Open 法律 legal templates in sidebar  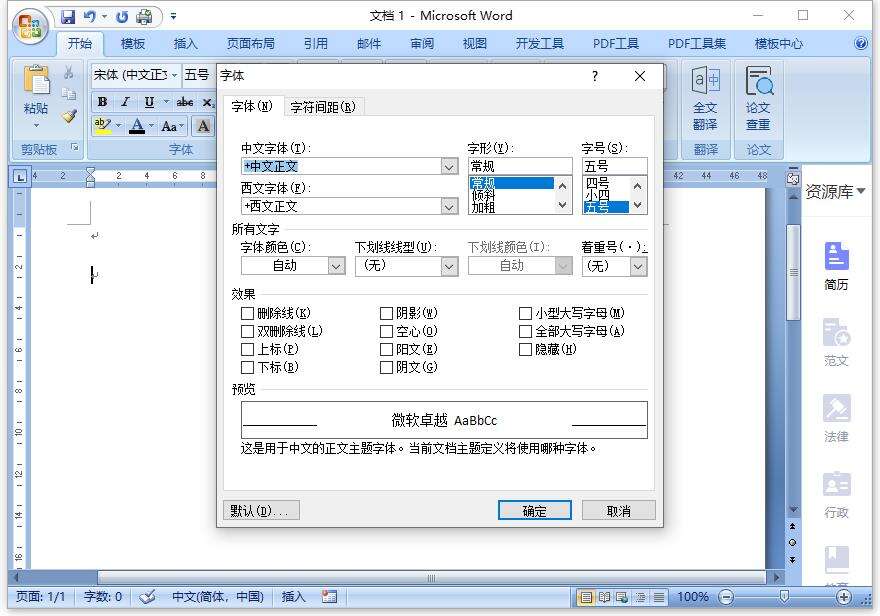(836, 419)
